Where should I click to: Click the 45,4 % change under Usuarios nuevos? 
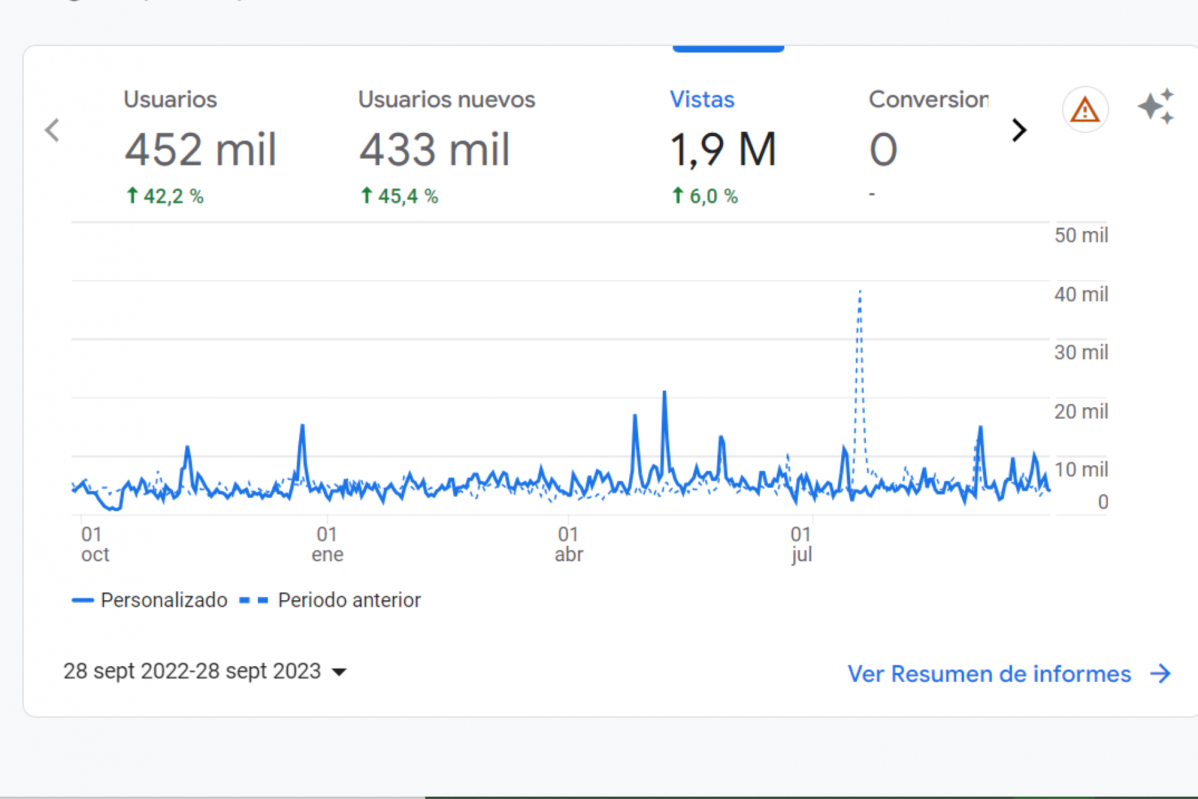tap(400, 196)
